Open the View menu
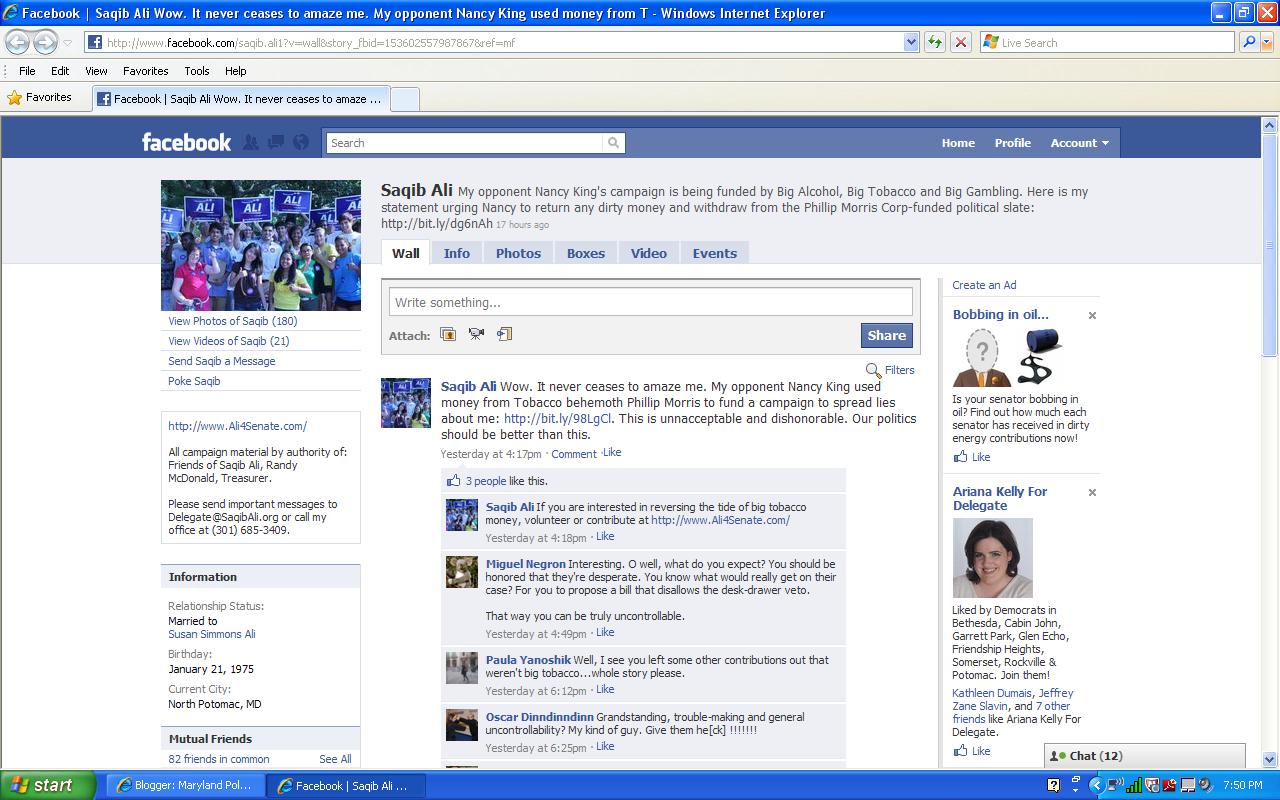 [96, 71]
